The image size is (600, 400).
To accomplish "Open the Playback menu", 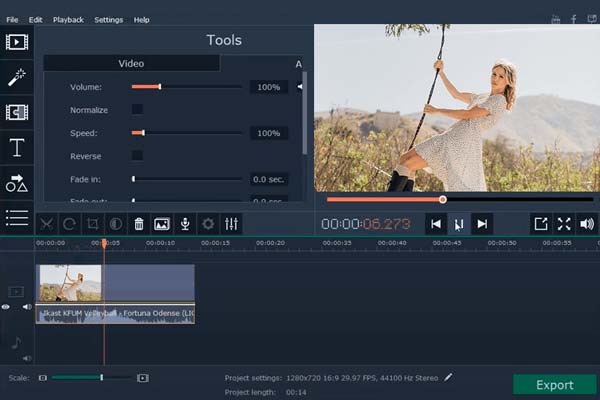I will (68, 20).
